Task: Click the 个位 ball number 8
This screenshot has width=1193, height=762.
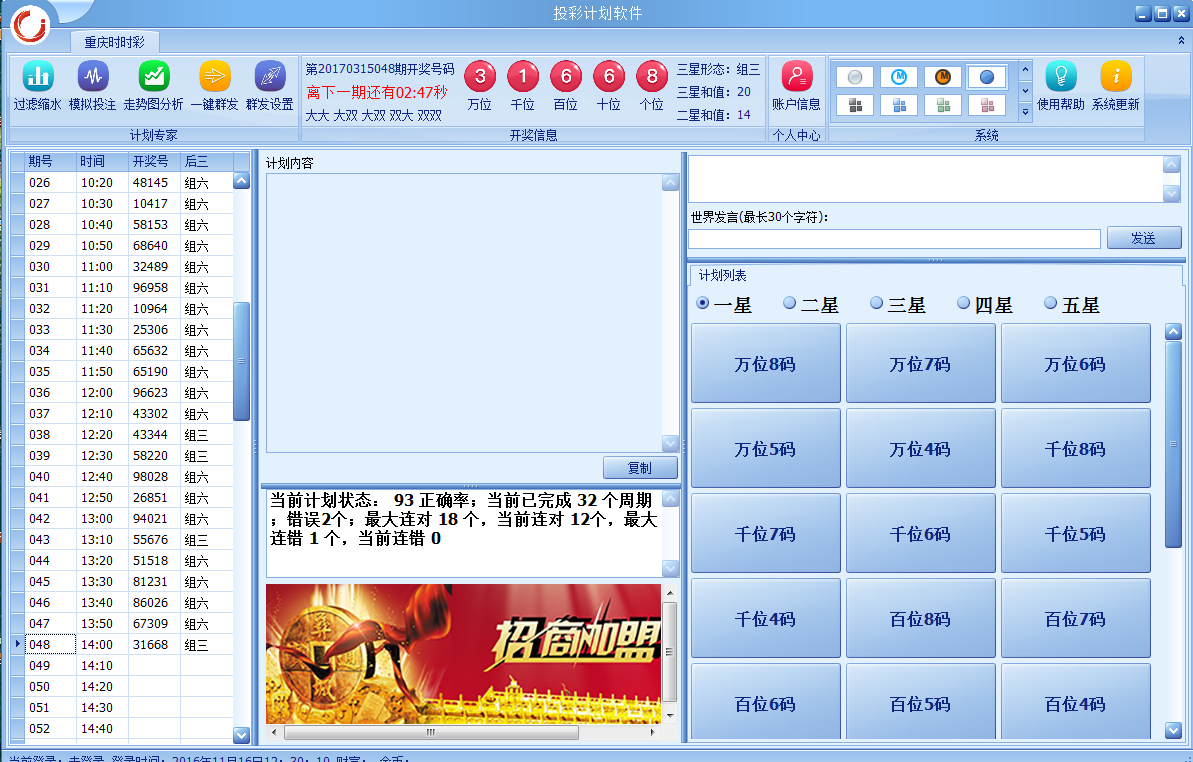Action: point(652,76)
